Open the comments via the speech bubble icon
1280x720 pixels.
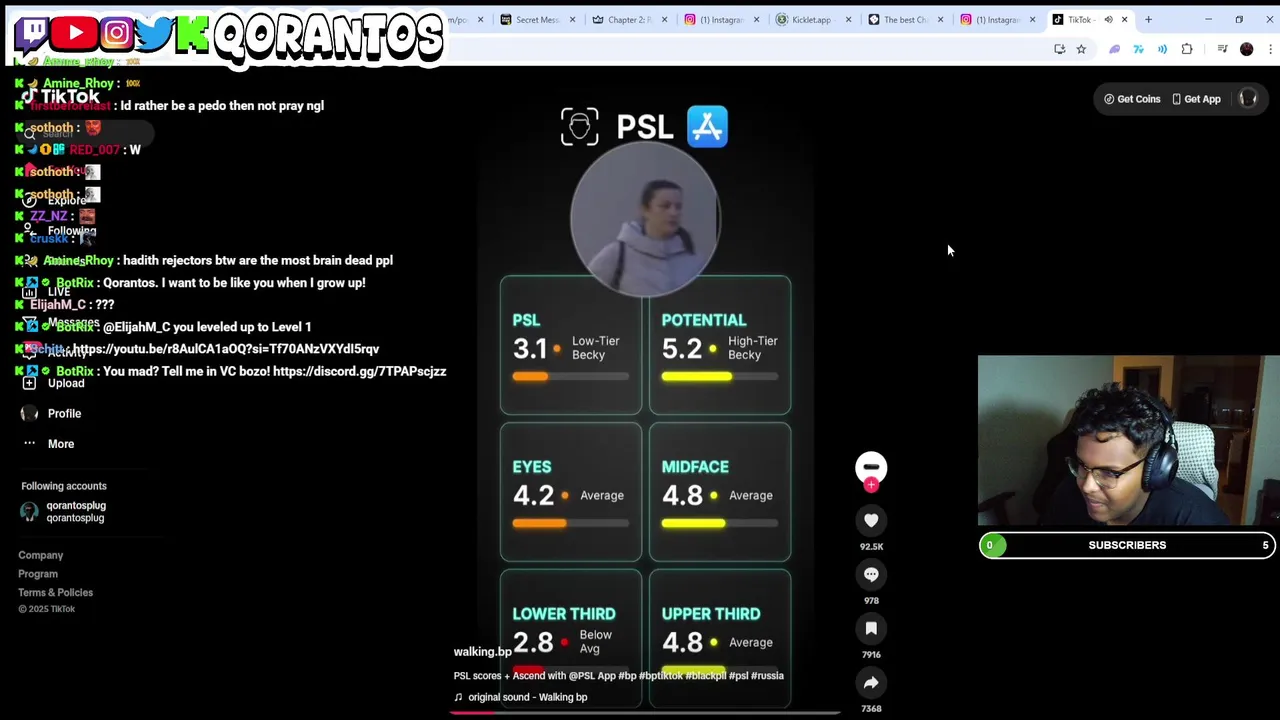click(871, 574)
